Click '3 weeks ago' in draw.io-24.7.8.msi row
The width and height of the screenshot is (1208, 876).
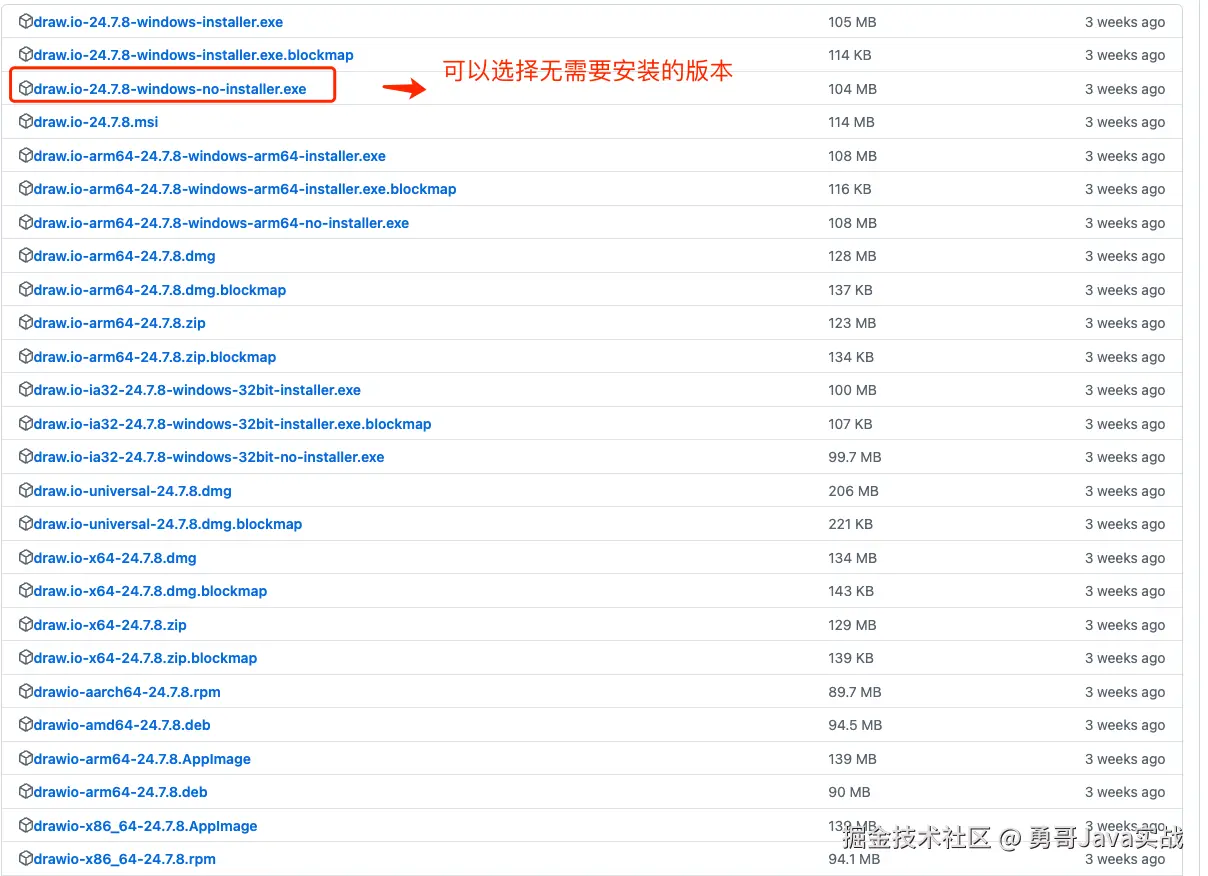tap(1125, 122)
